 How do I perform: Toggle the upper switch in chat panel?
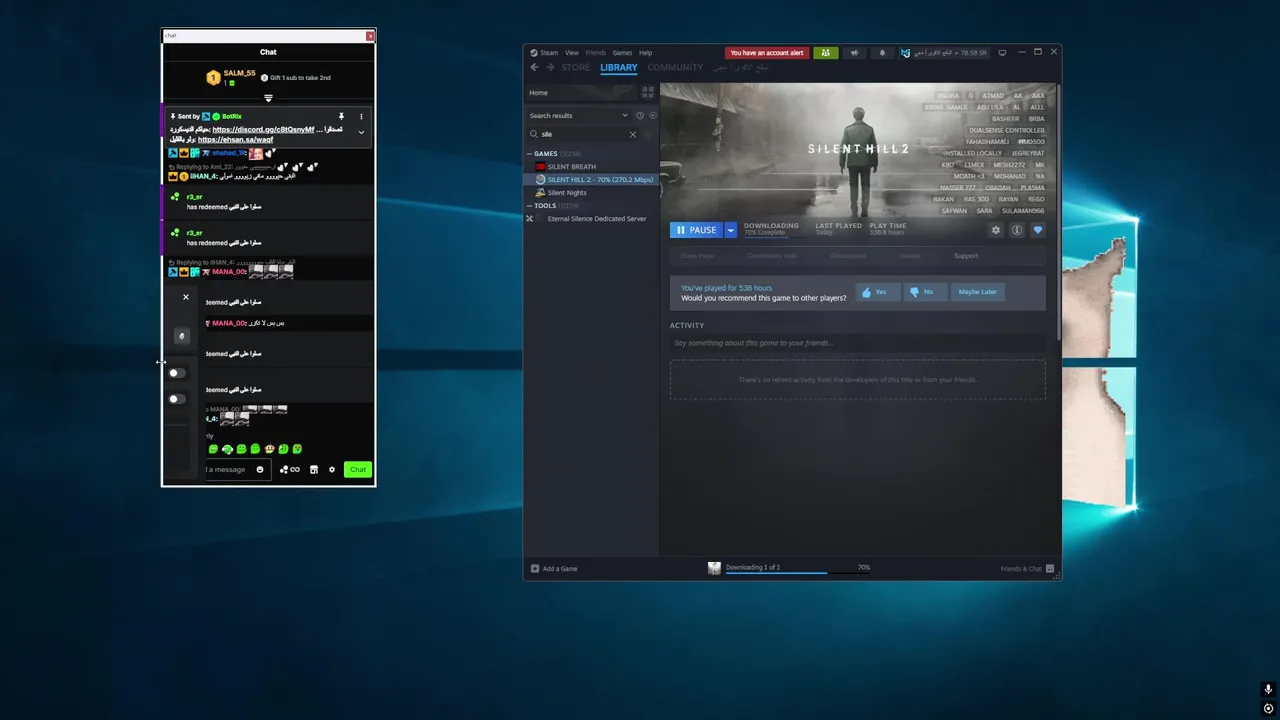pyautogui.click(x=177, y=373)
